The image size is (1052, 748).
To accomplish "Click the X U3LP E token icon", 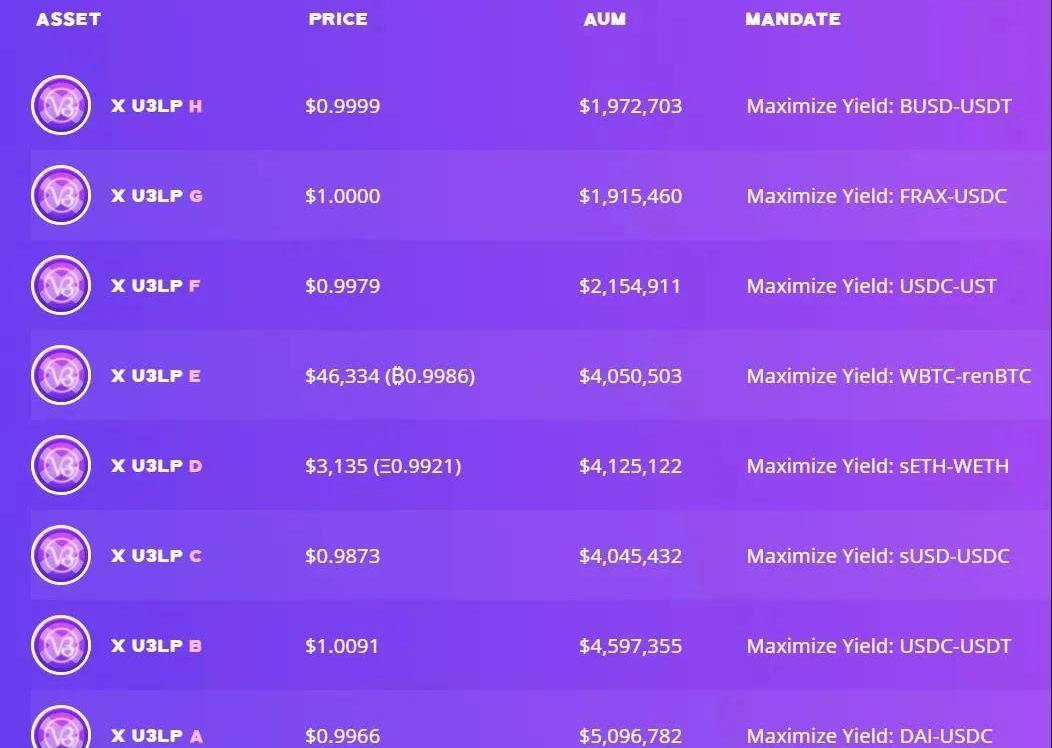I will 61,375.
